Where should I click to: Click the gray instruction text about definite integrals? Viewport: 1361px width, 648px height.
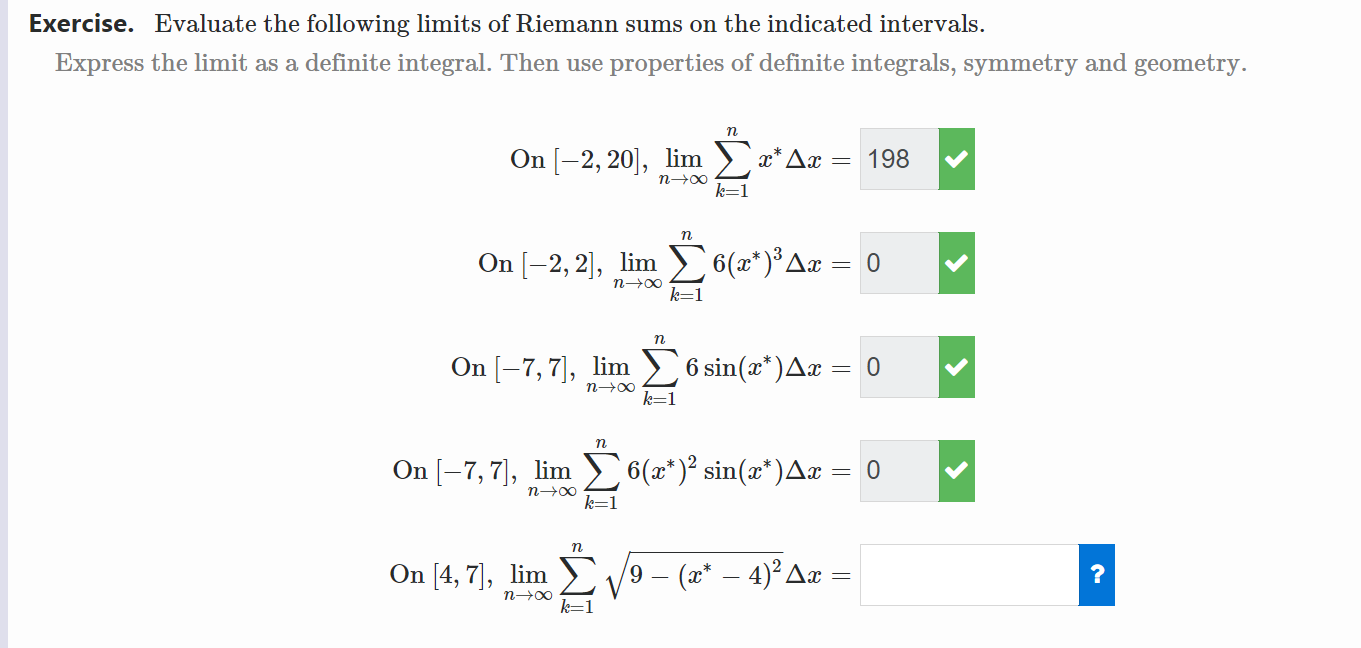pyautogui.click(x=651, y=62)
